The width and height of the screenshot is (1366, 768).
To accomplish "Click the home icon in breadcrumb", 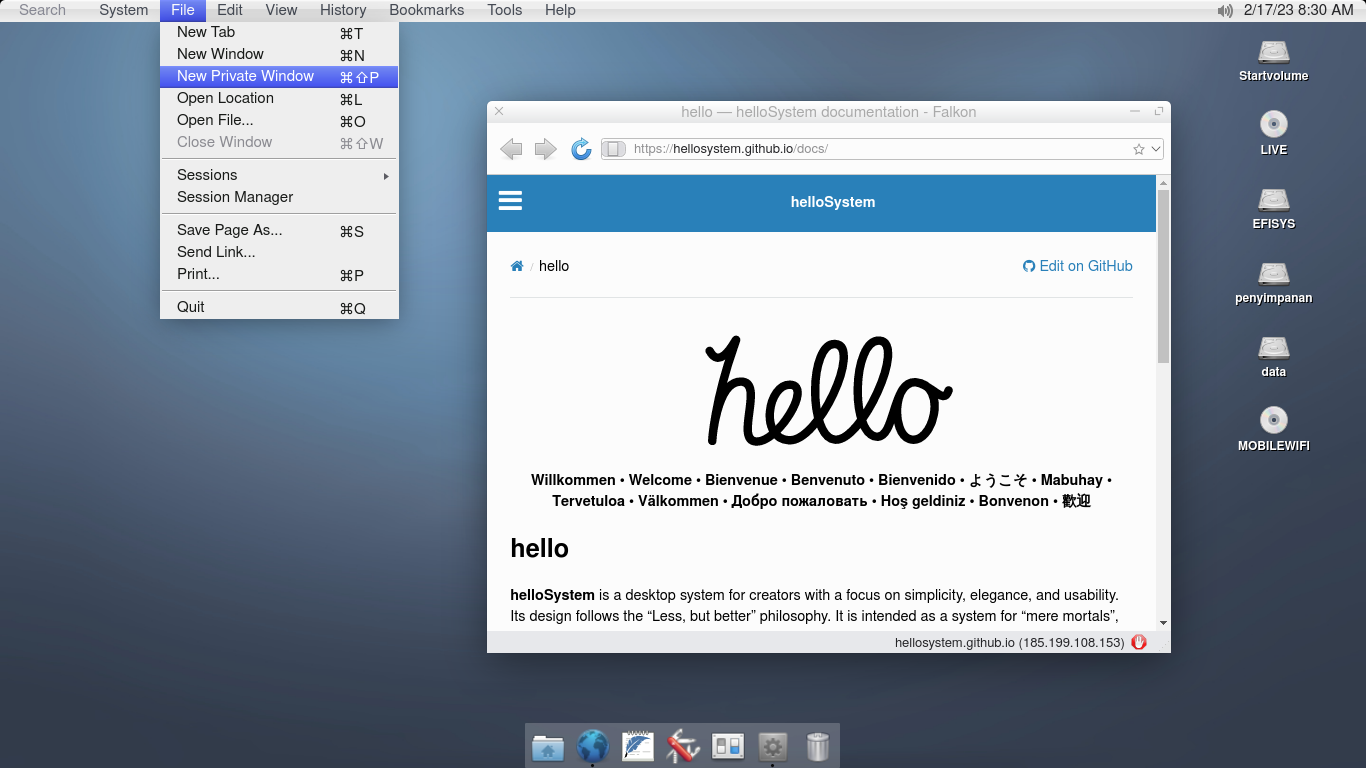I will pos(517,266).
